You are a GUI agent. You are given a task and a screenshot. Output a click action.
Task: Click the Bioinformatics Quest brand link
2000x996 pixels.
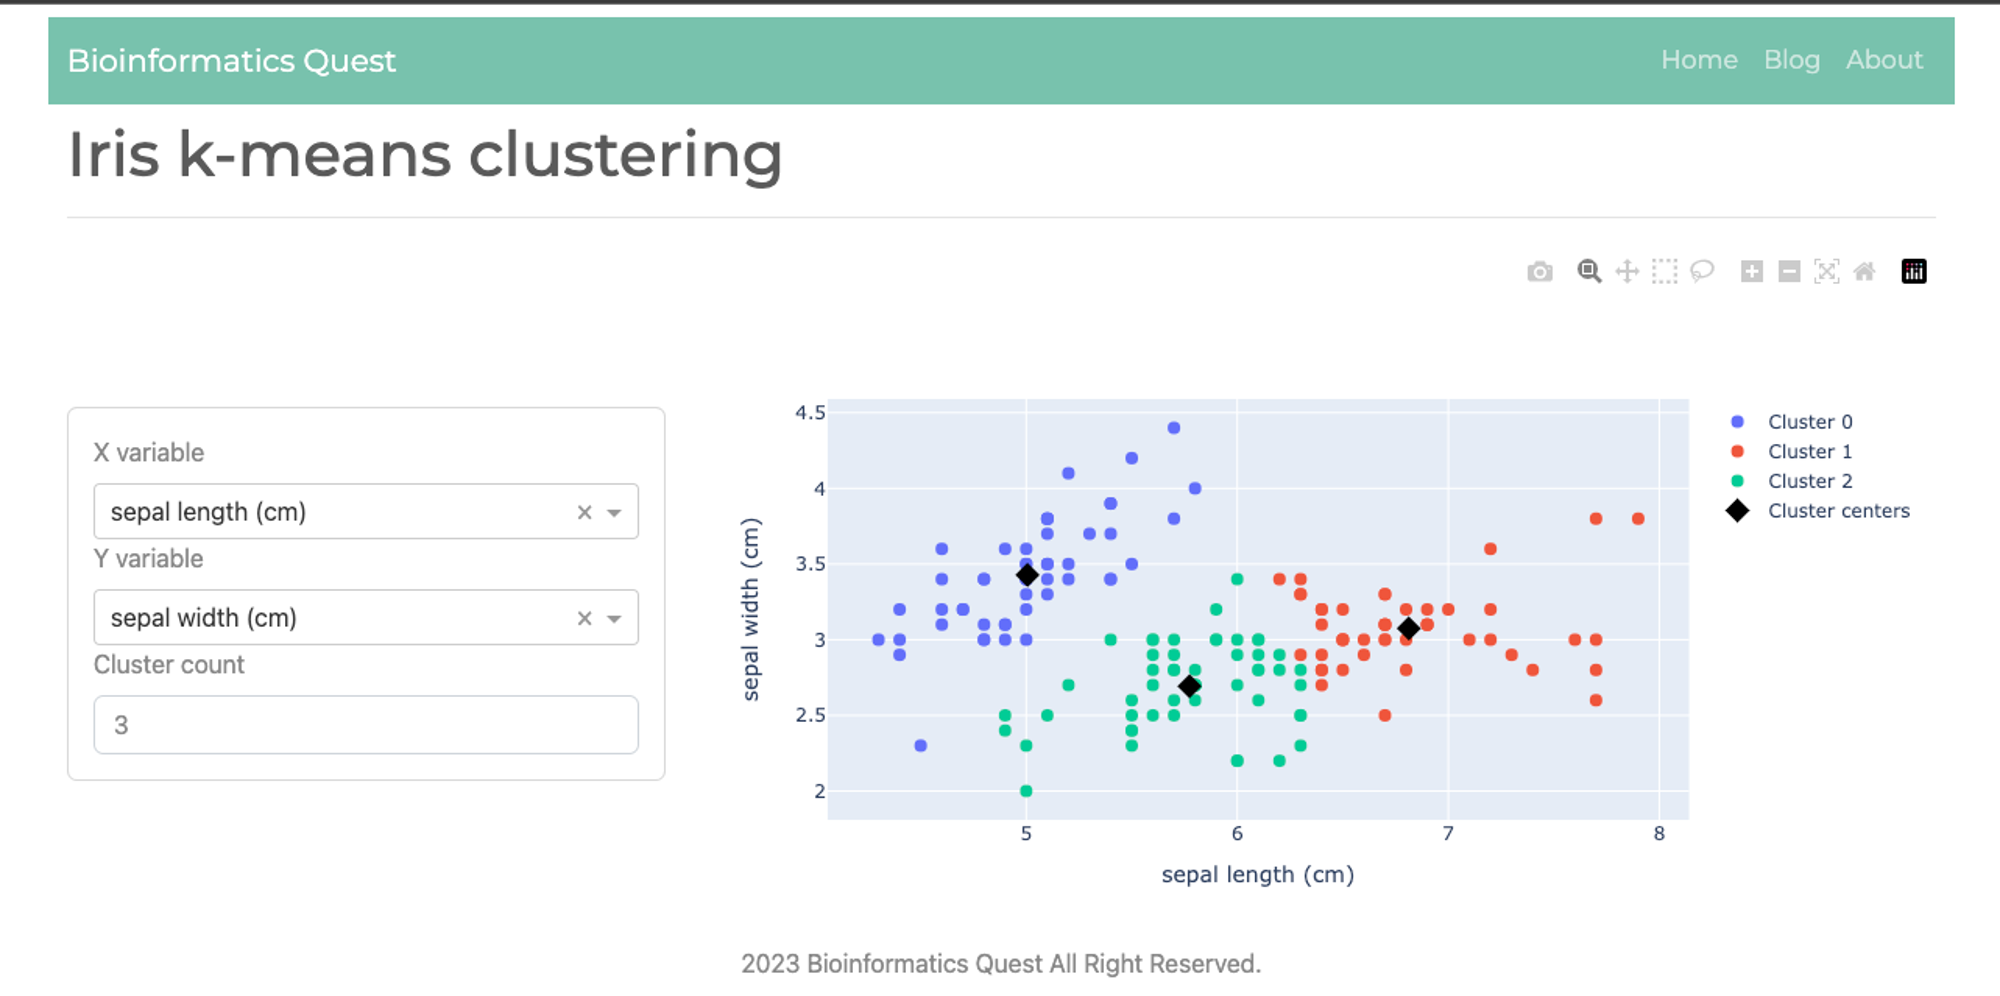pos(232,61)
